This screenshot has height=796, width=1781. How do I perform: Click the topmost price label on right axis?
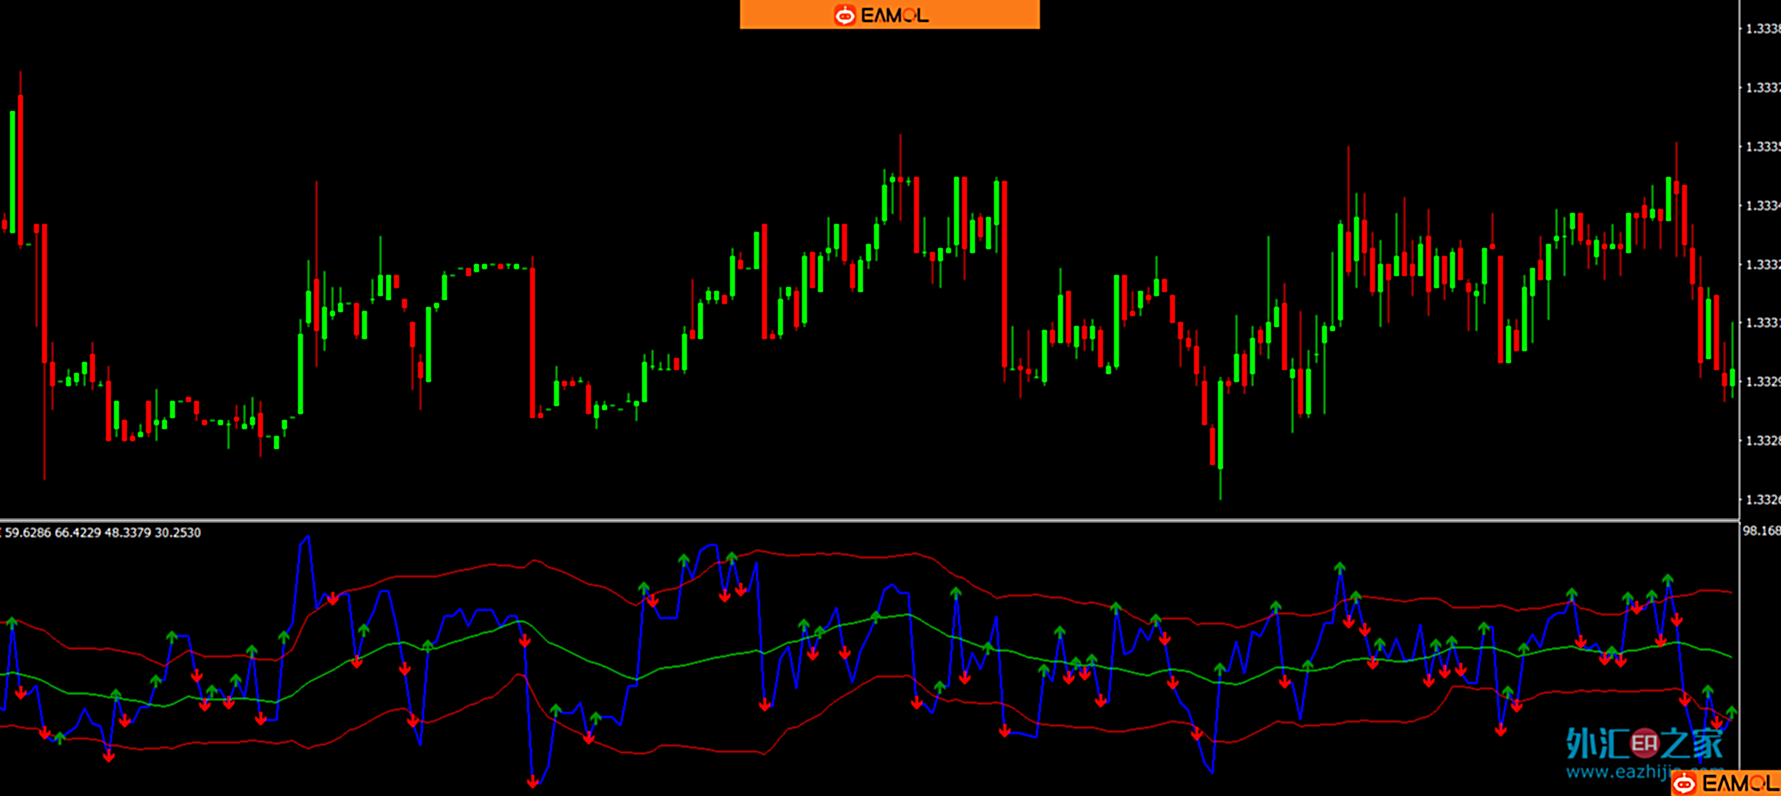[1762, 29]
